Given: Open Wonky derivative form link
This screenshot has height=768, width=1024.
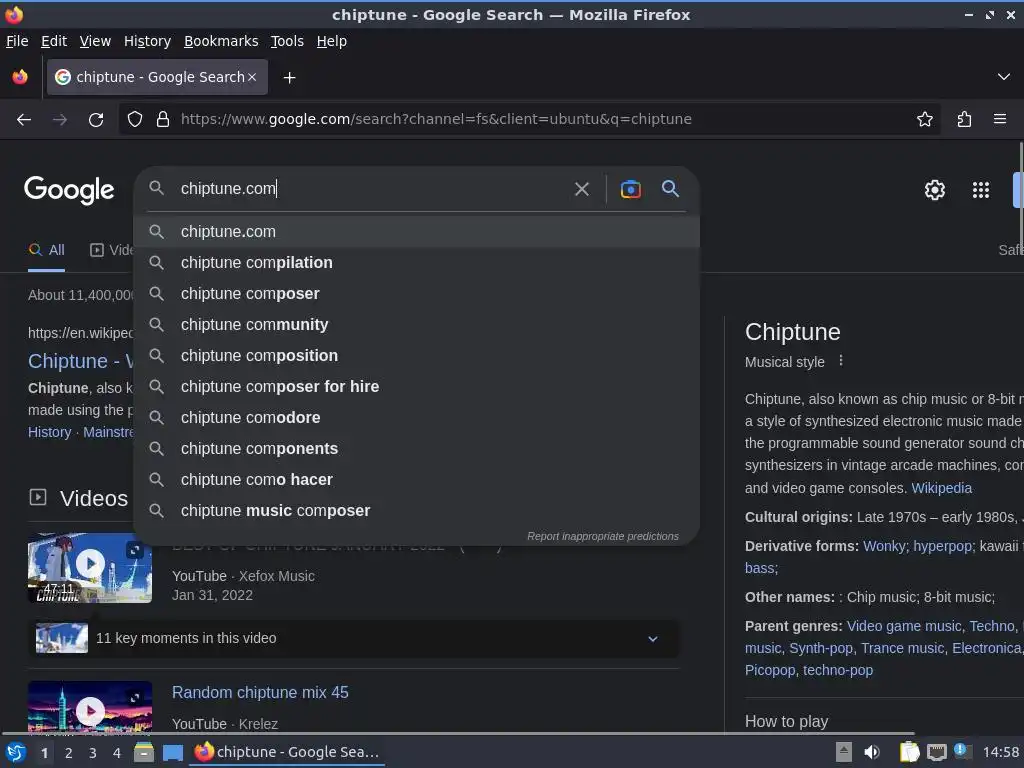Looking at the screenshot, I should pos(884,546).
